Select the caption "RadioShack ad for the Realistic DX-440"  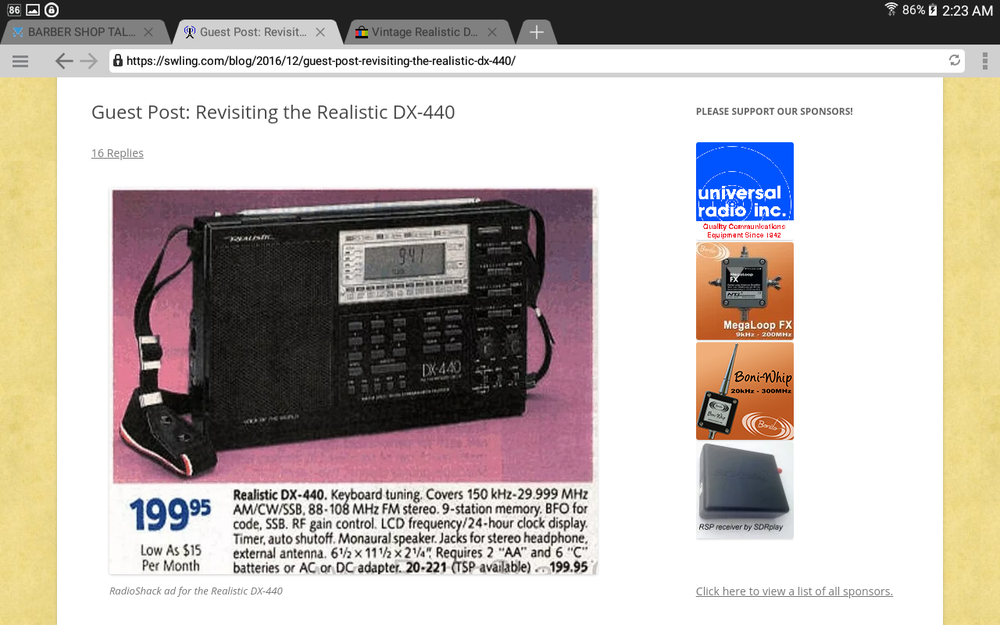tap(196, 591)
